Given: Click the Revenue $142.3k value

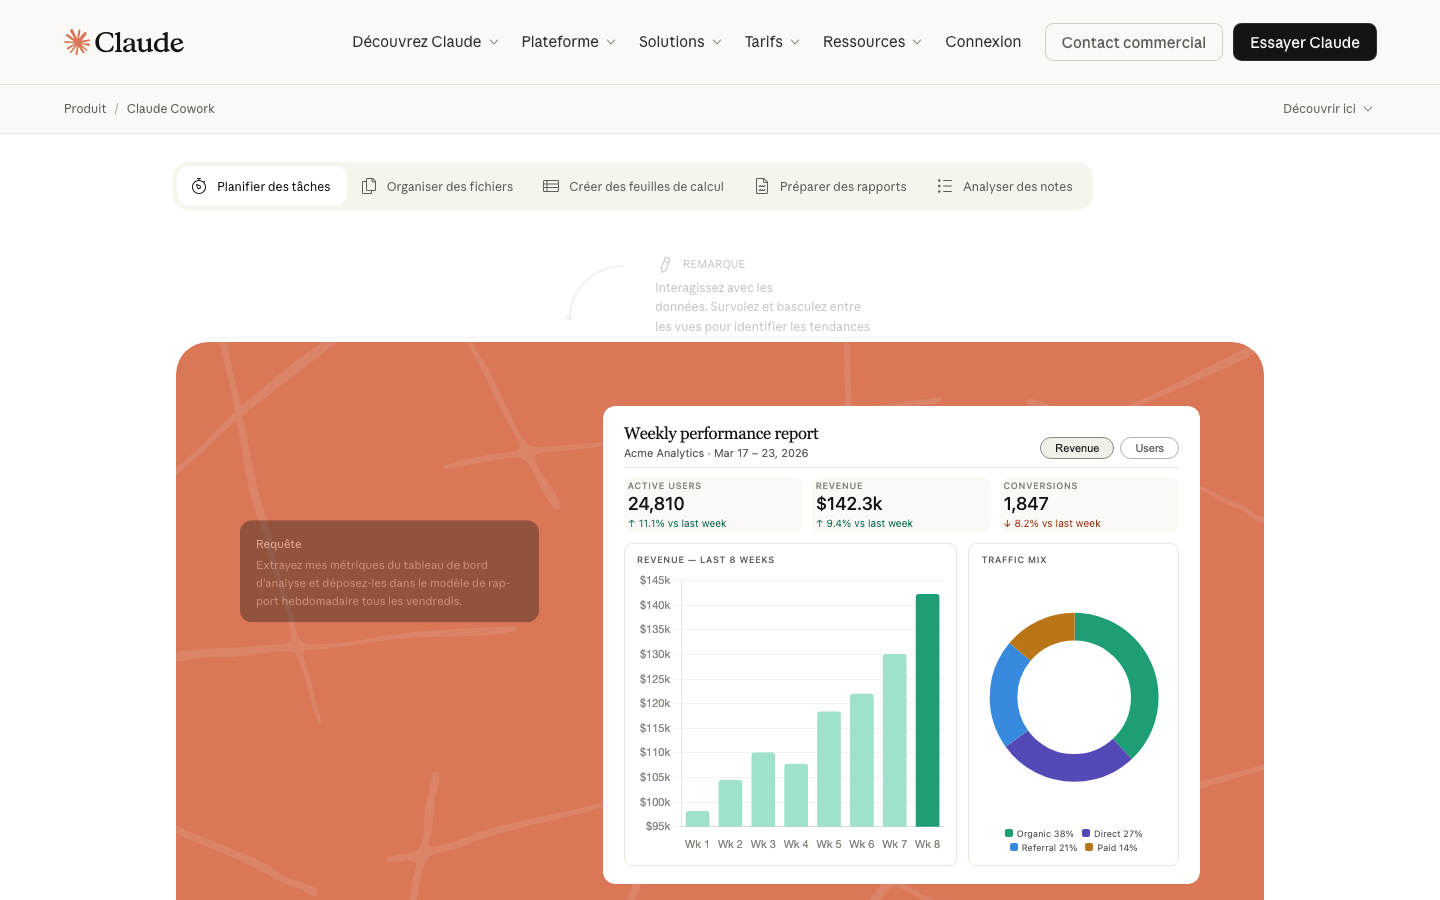Looking at the screenshot, I should point(849,504).
